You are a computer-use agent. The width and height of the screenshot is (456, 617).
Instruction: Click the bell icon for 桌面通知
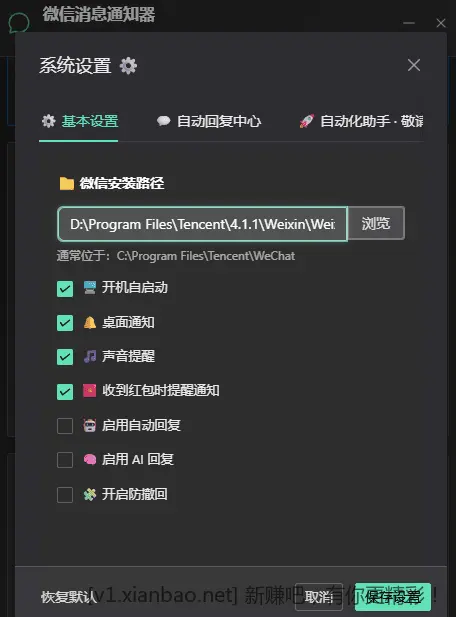click(90, 322)
